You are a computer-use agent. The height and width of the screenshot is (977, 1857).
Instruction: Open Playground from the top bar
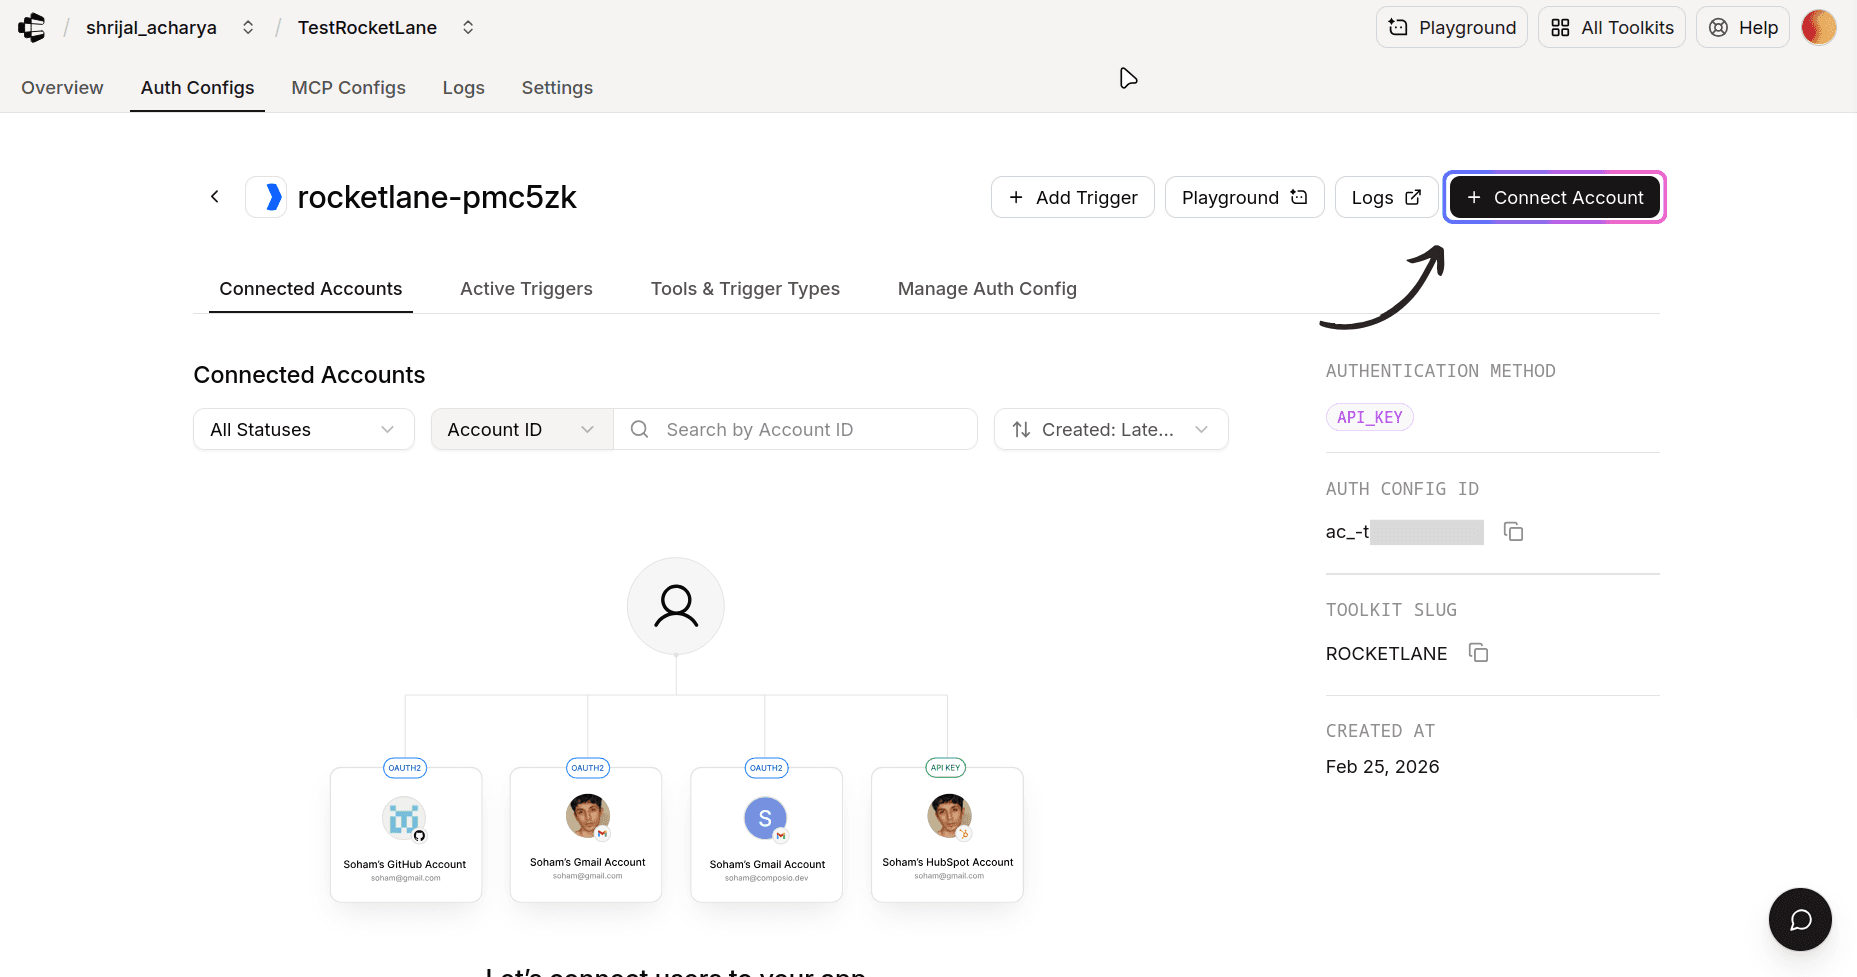1451,28
